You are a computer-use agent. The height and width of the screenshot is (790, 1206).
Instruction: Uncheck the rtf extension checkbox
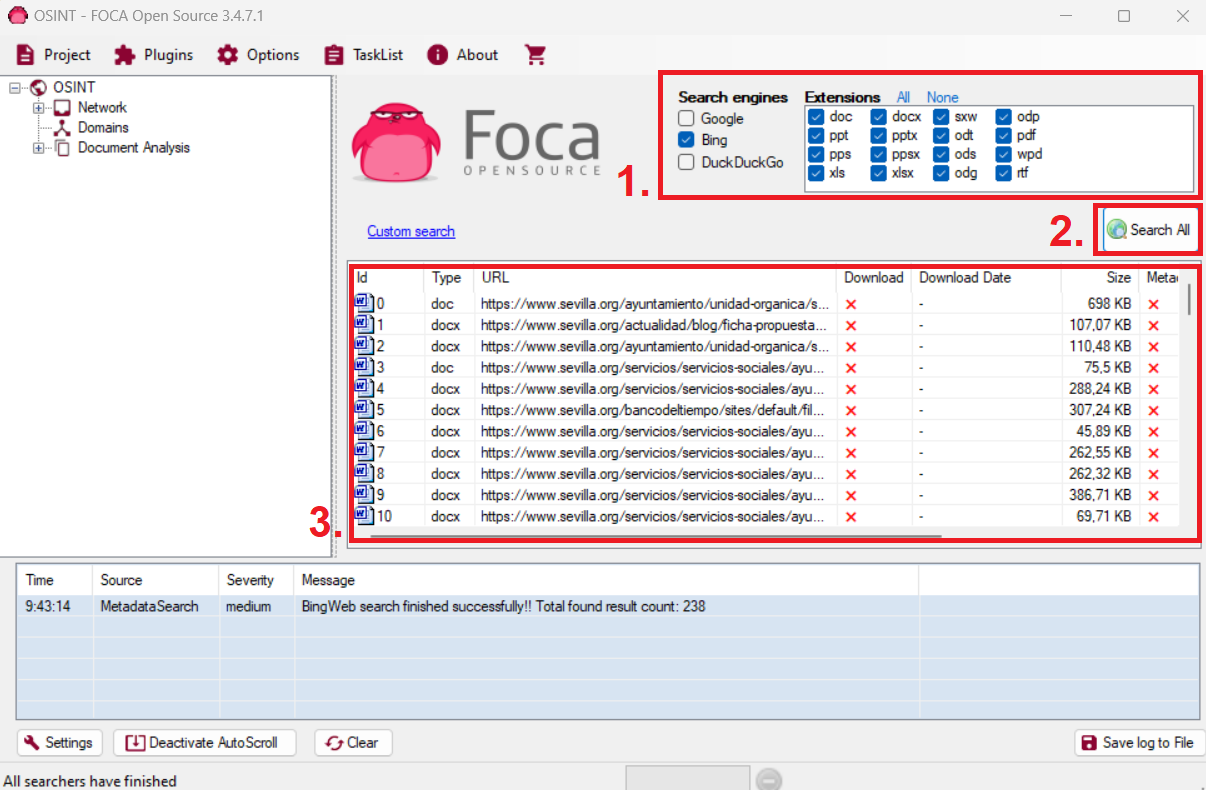point(1003,173)
